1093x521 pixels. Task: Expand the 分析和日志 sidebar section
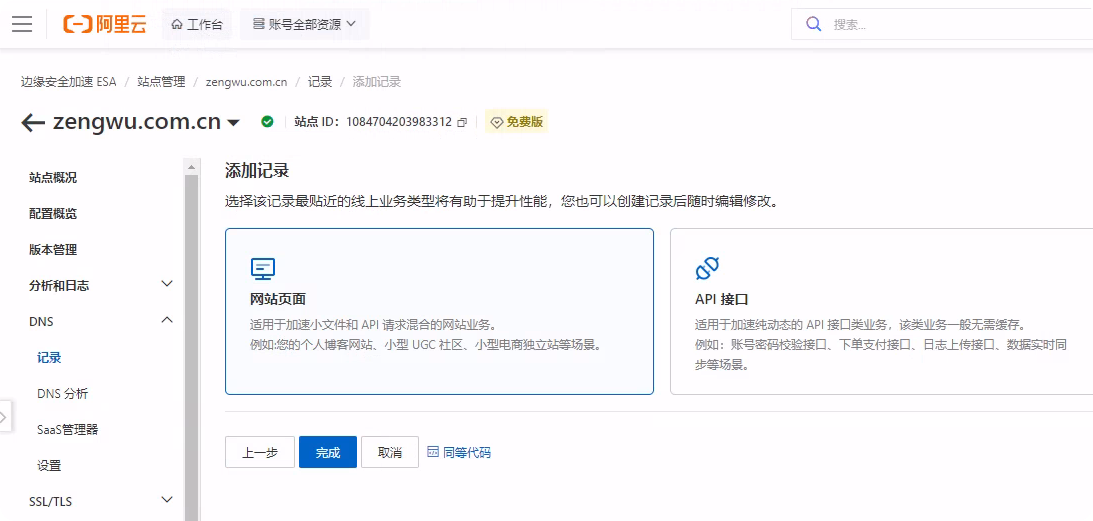coord(167,285)
